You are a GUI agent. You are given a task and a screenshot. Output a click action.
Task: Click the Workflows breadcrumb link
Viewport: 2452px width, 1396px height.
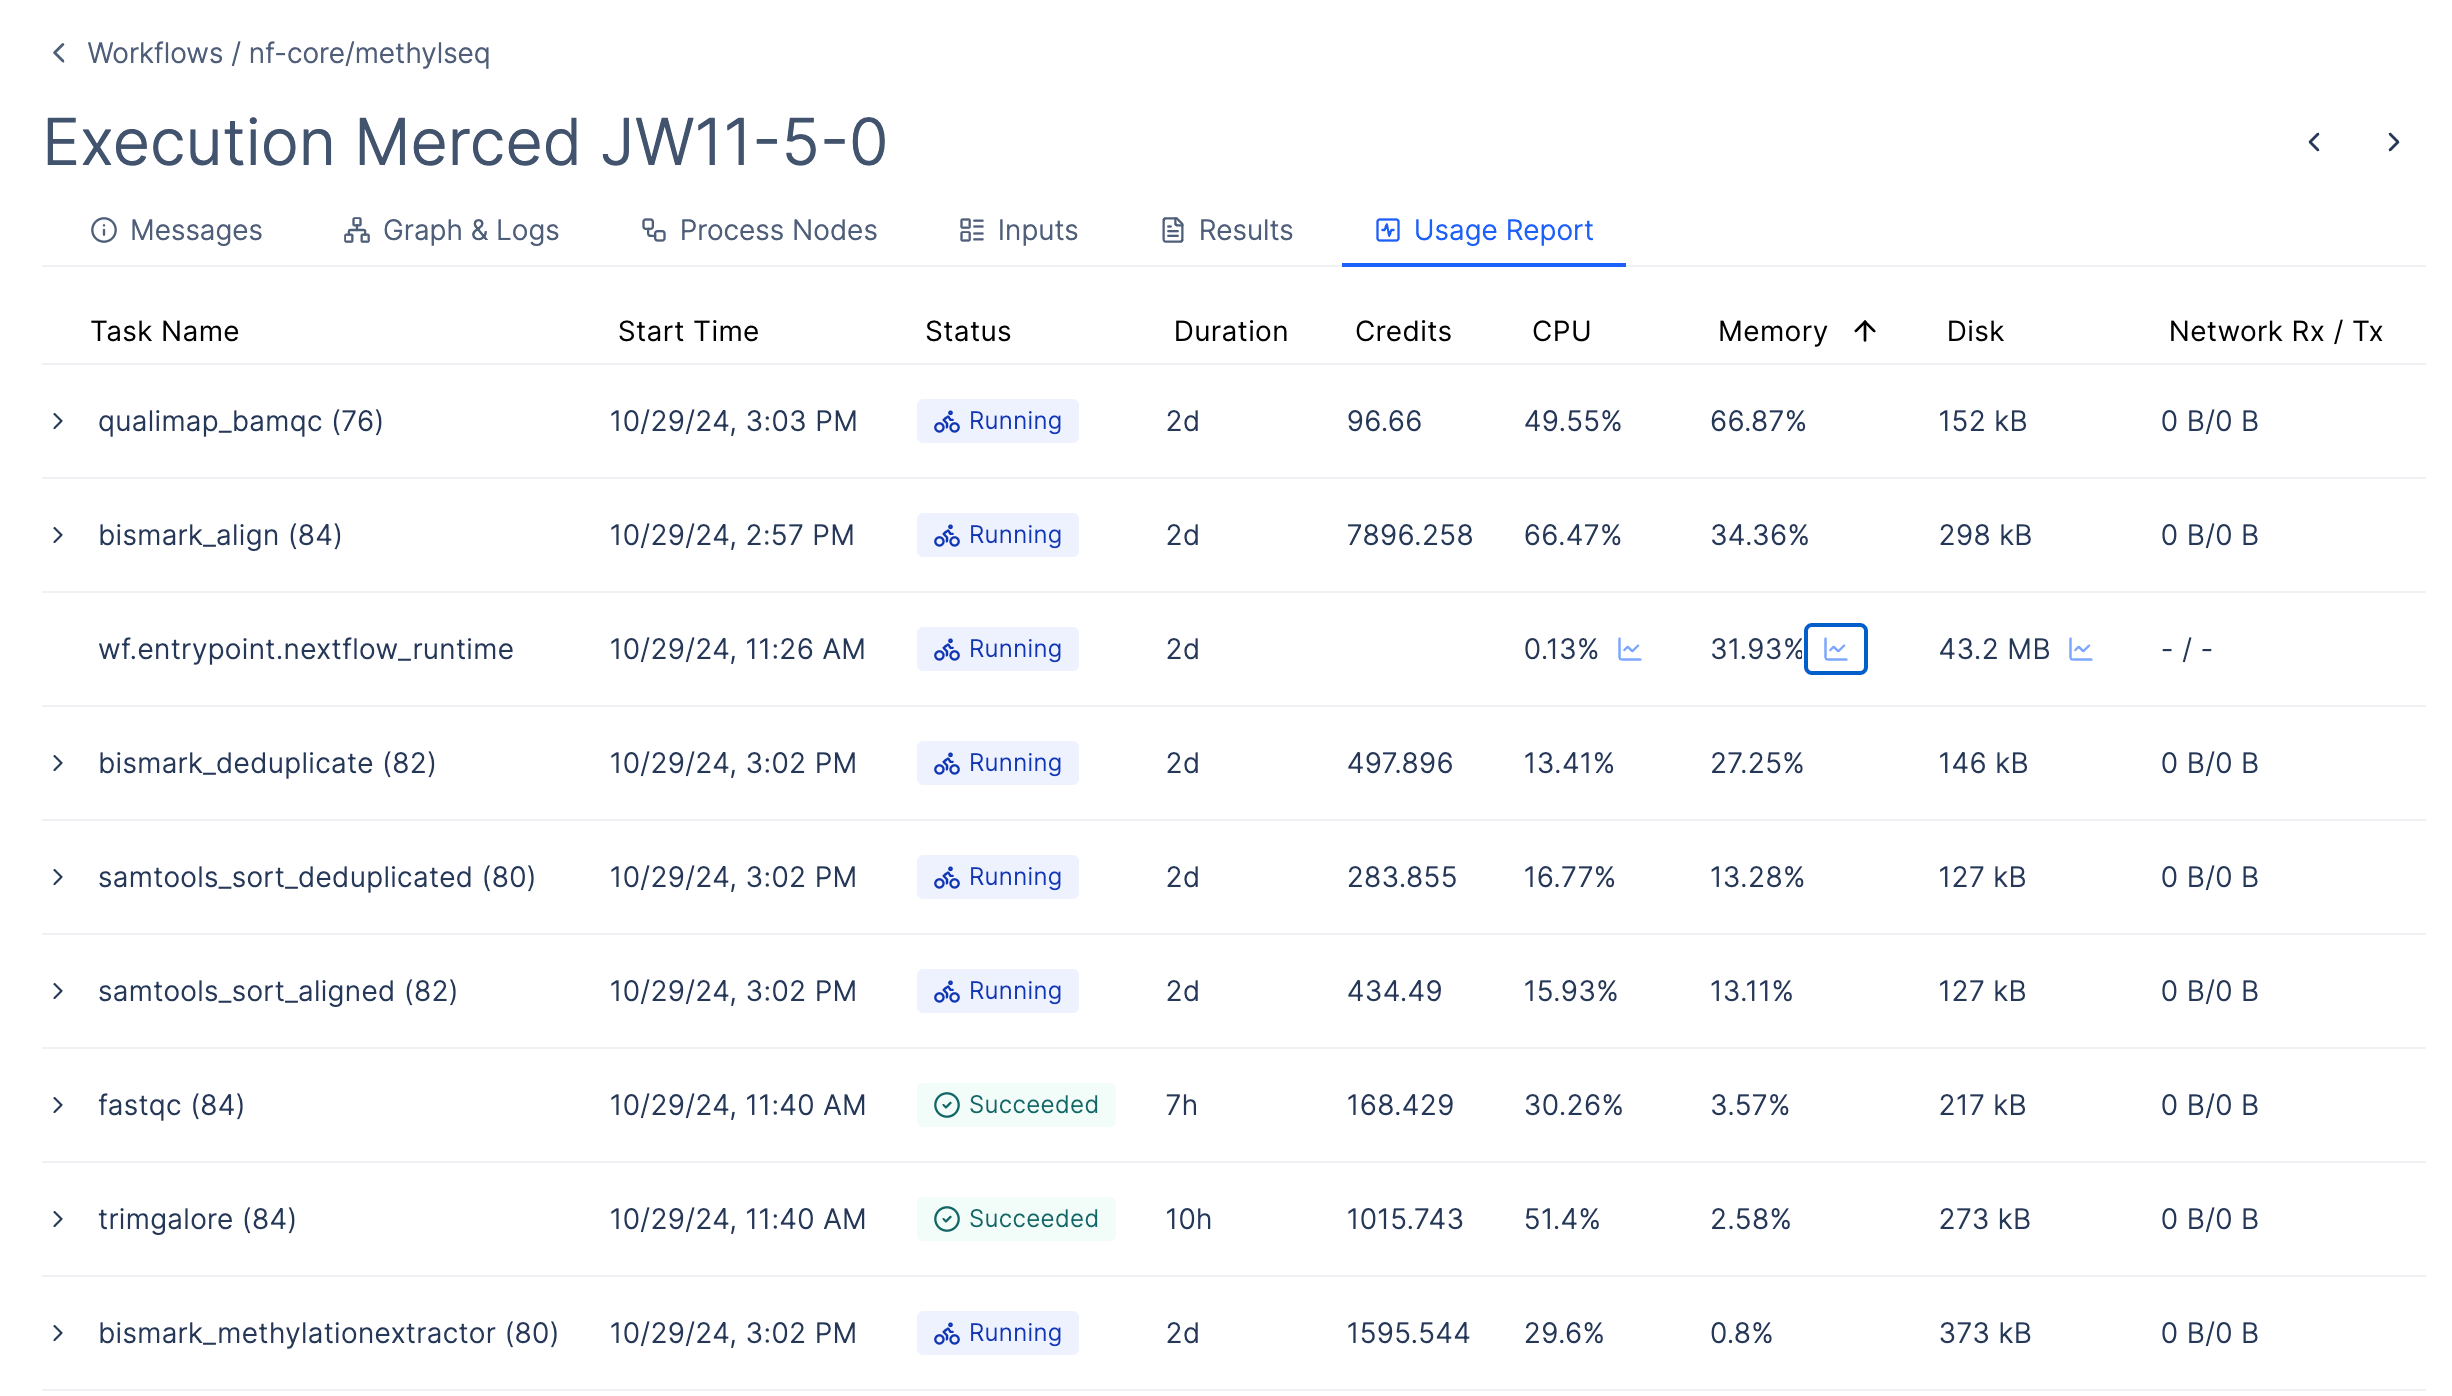(x=155, y=53)
